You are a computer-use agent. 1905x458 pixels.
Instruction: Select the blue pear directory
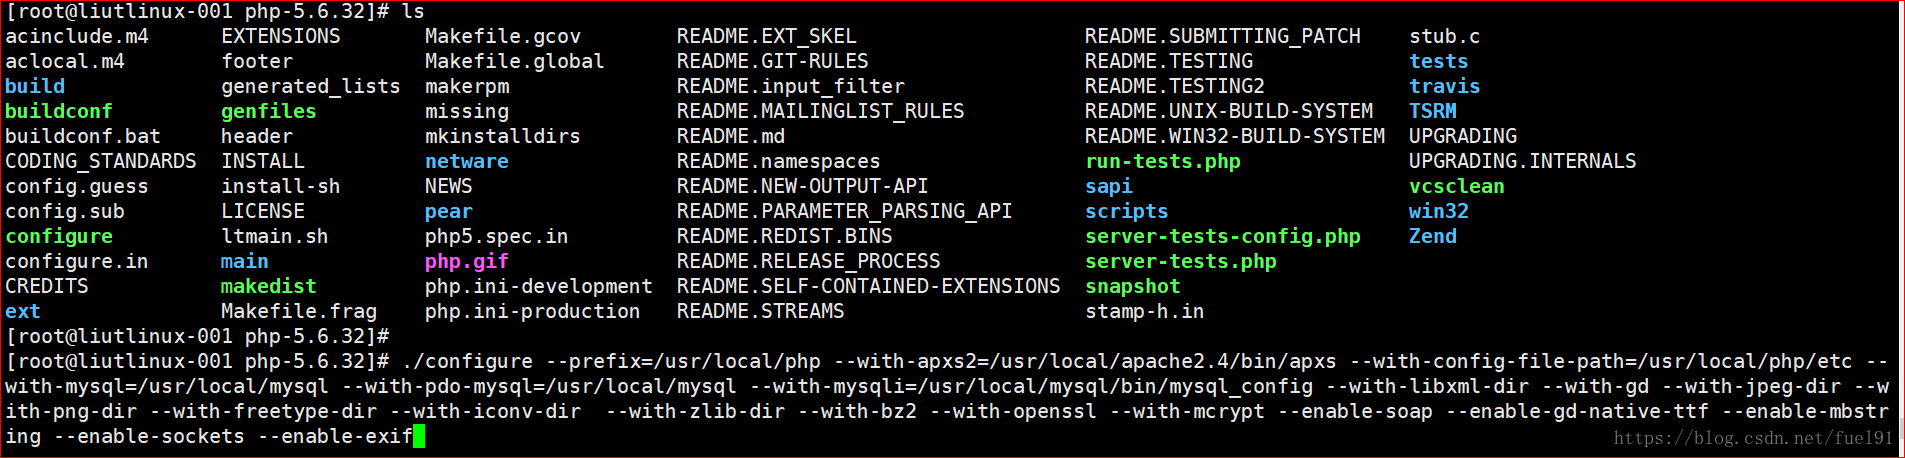click(x=449, y=212)
